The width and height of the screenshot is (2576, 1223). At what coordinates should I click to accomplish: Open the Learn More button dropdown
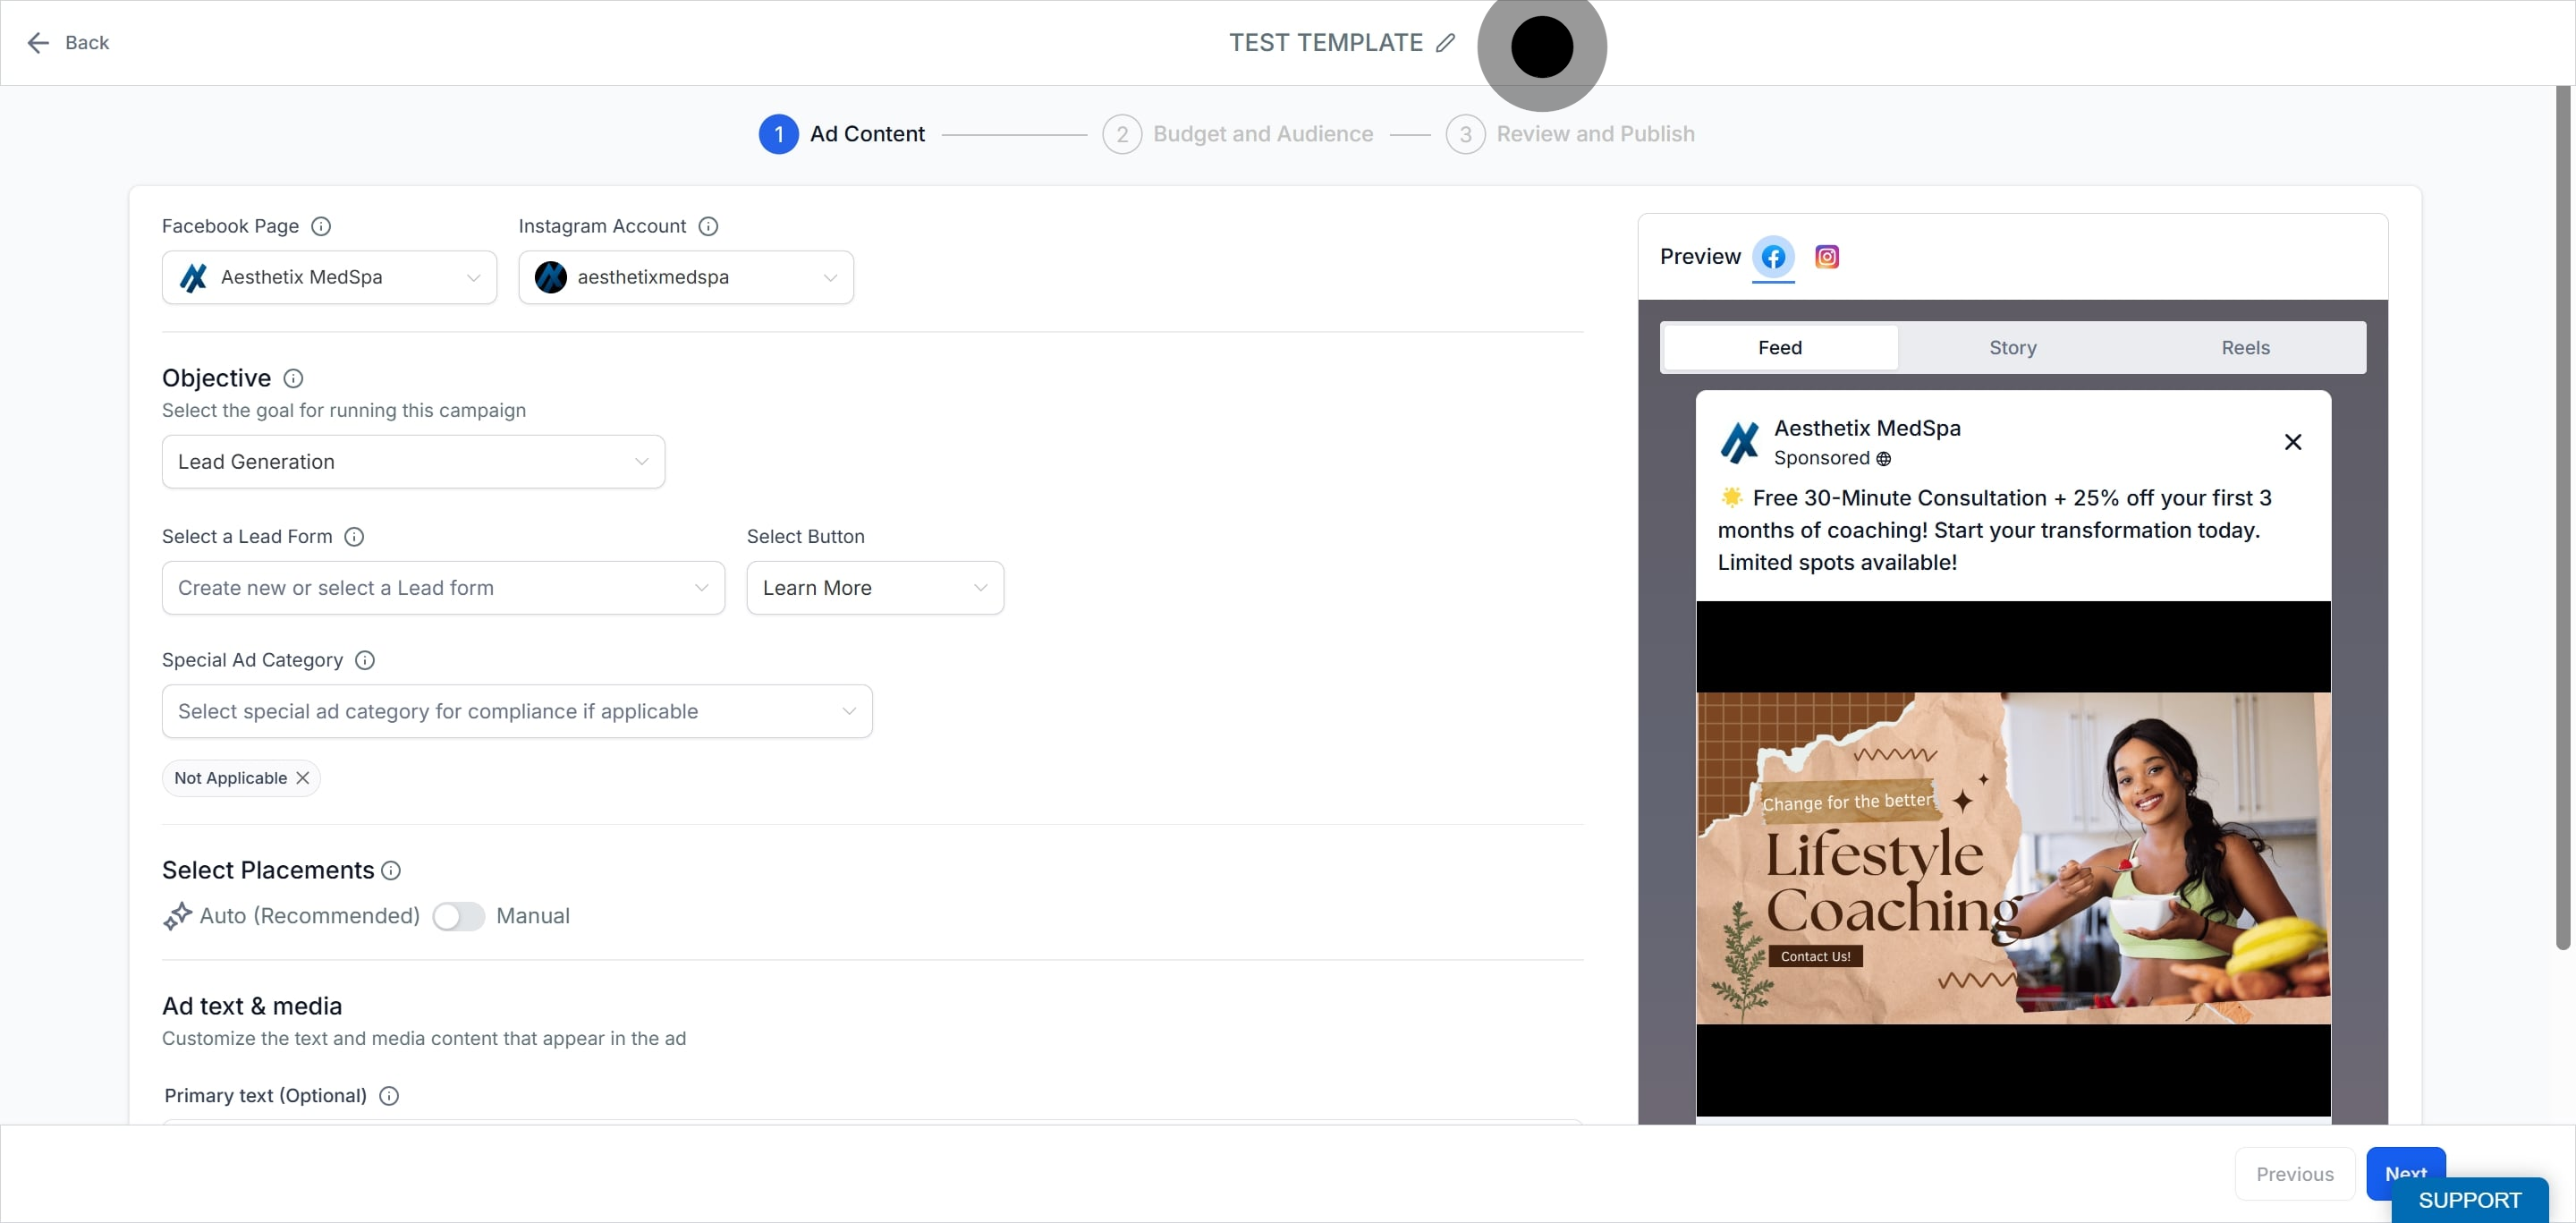(875, 588)
